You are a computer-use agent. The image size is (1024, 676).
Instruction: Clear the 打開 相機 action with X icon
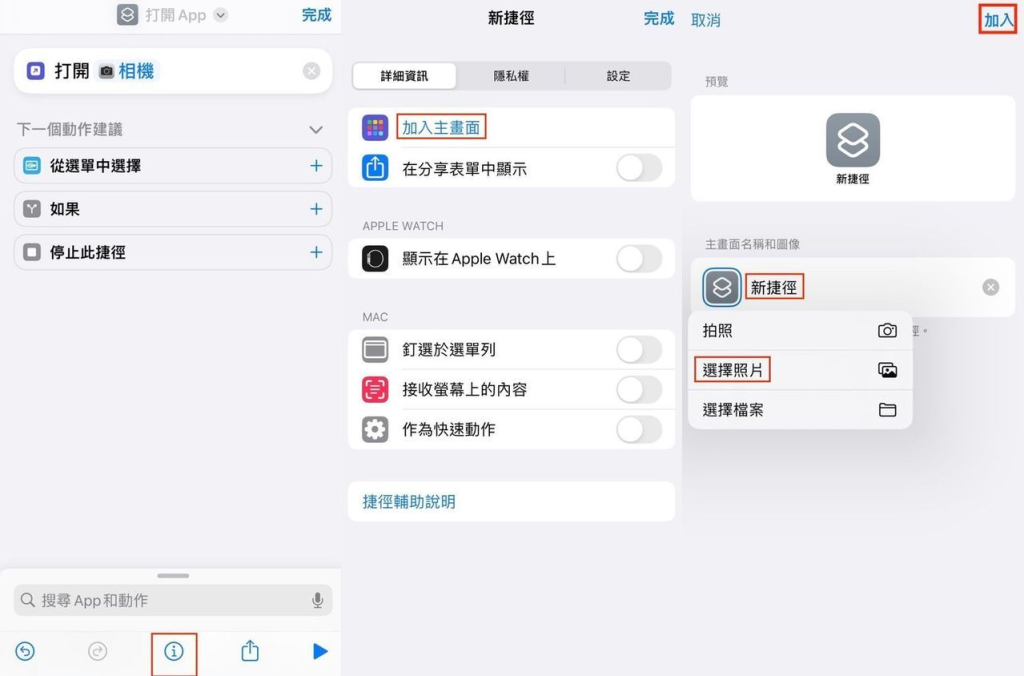(x=312, y=71)
